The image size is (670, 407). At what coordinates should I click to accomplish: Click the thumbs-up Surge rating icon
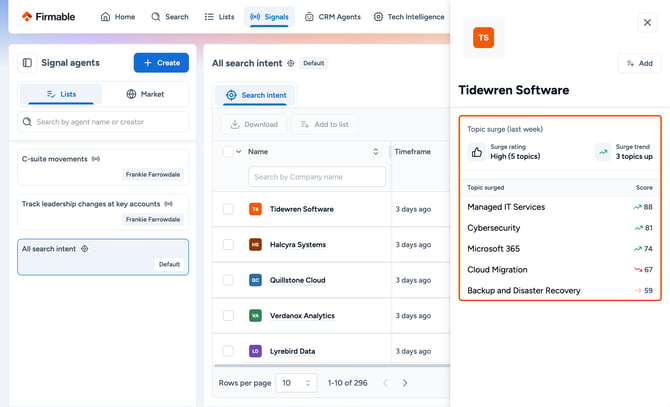click(x=476, y=152)
